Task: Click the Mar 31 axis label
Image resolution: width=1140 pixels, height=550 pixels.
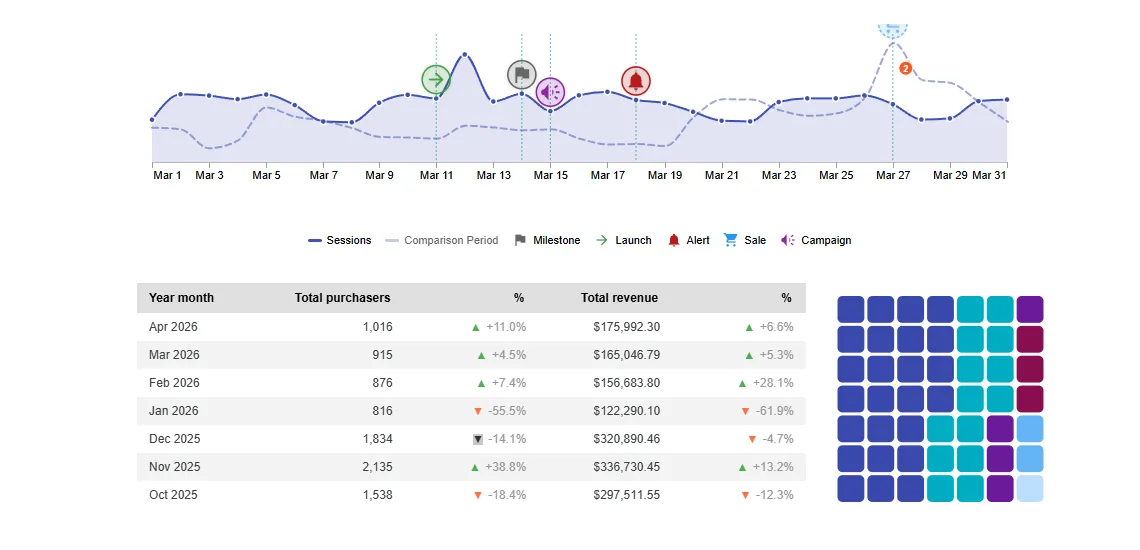Action: pyautogui.click(x=990, y=175)
